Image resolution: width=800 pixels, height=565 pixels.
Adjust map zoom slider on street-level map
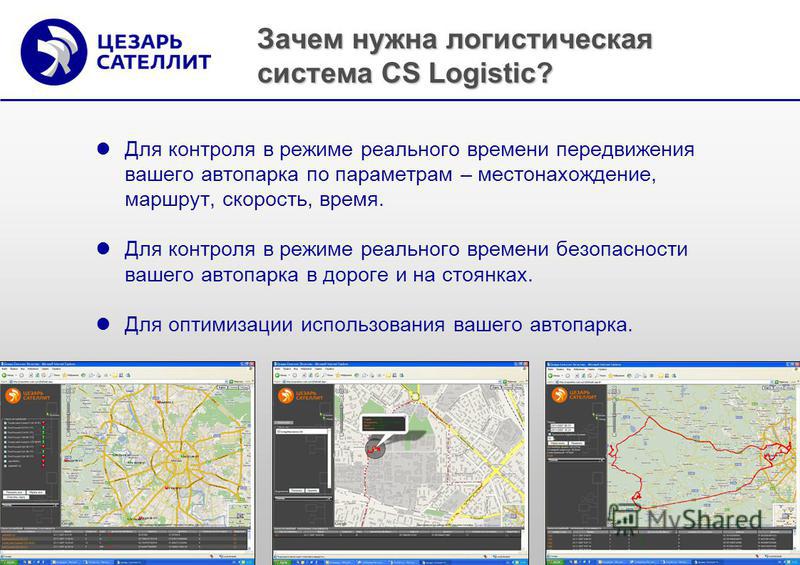342,414
